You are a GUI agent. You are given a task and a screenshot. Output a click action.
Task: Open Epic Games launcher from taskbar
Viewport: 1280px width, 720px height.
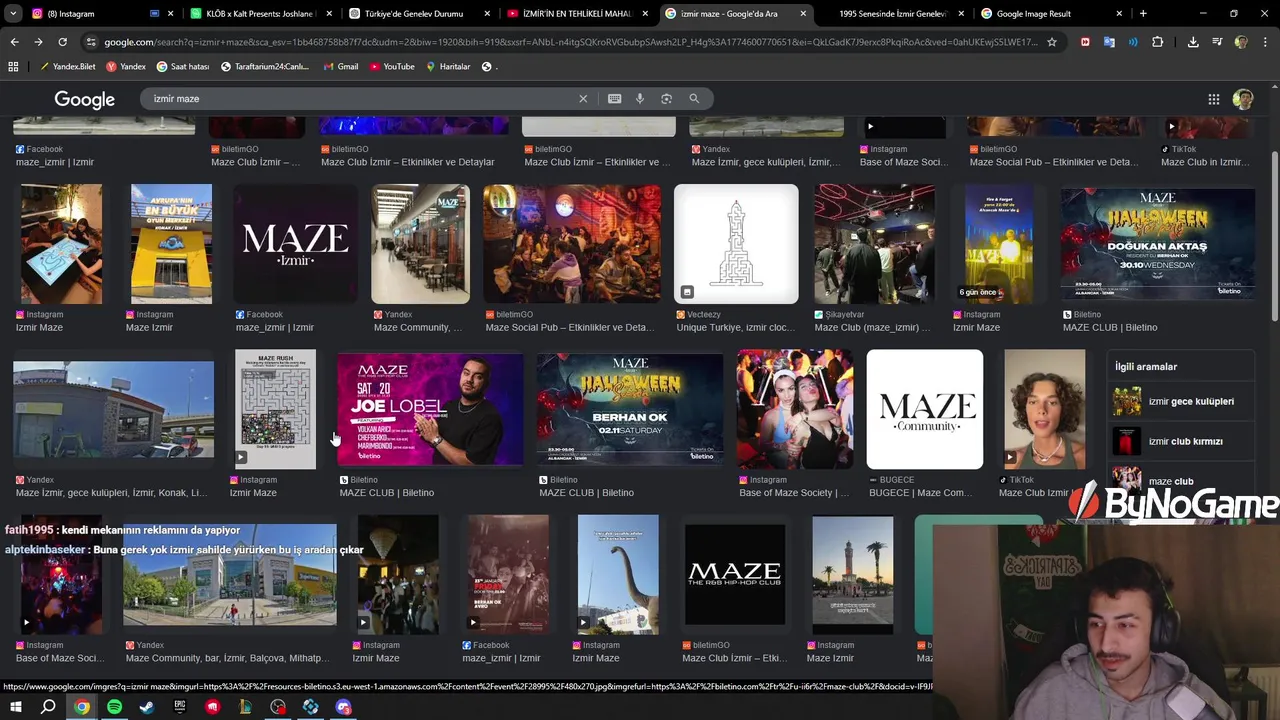(180, 707)
